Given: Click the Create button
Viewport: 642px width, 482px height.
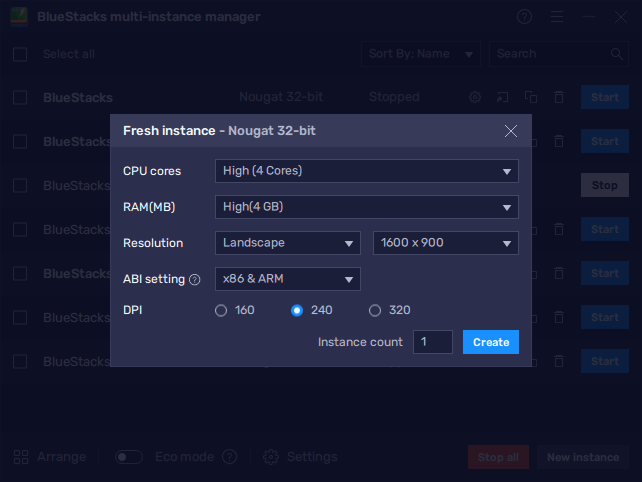Looking at the screenshot, I should coord(491,342).
